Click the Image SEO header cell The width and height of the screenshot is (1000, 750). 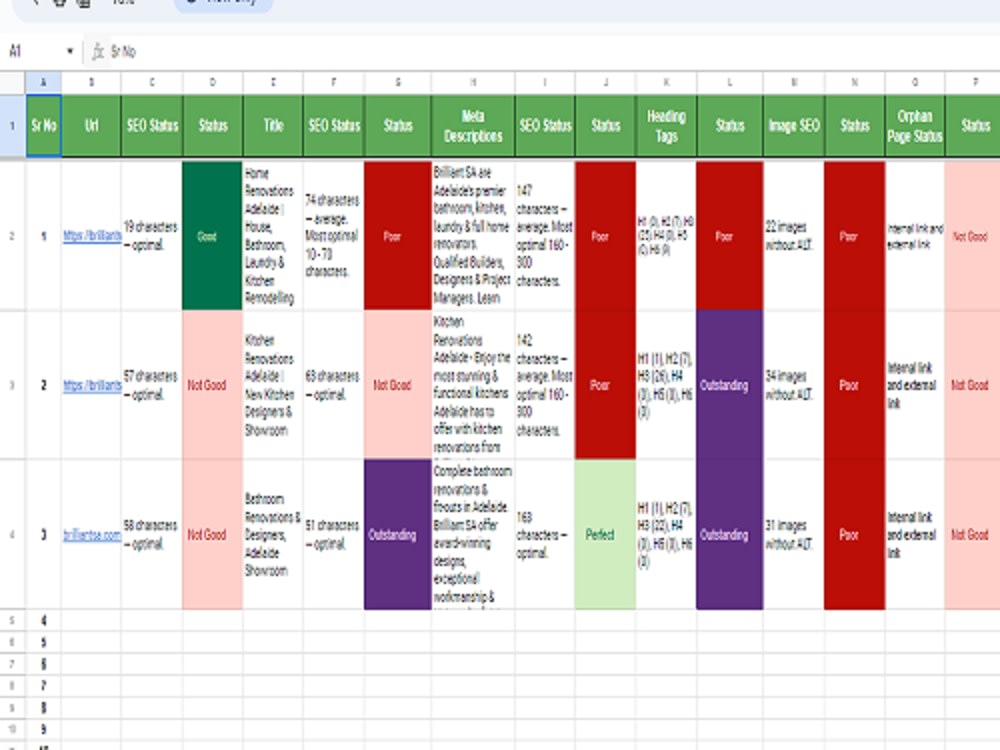point(793,126)
